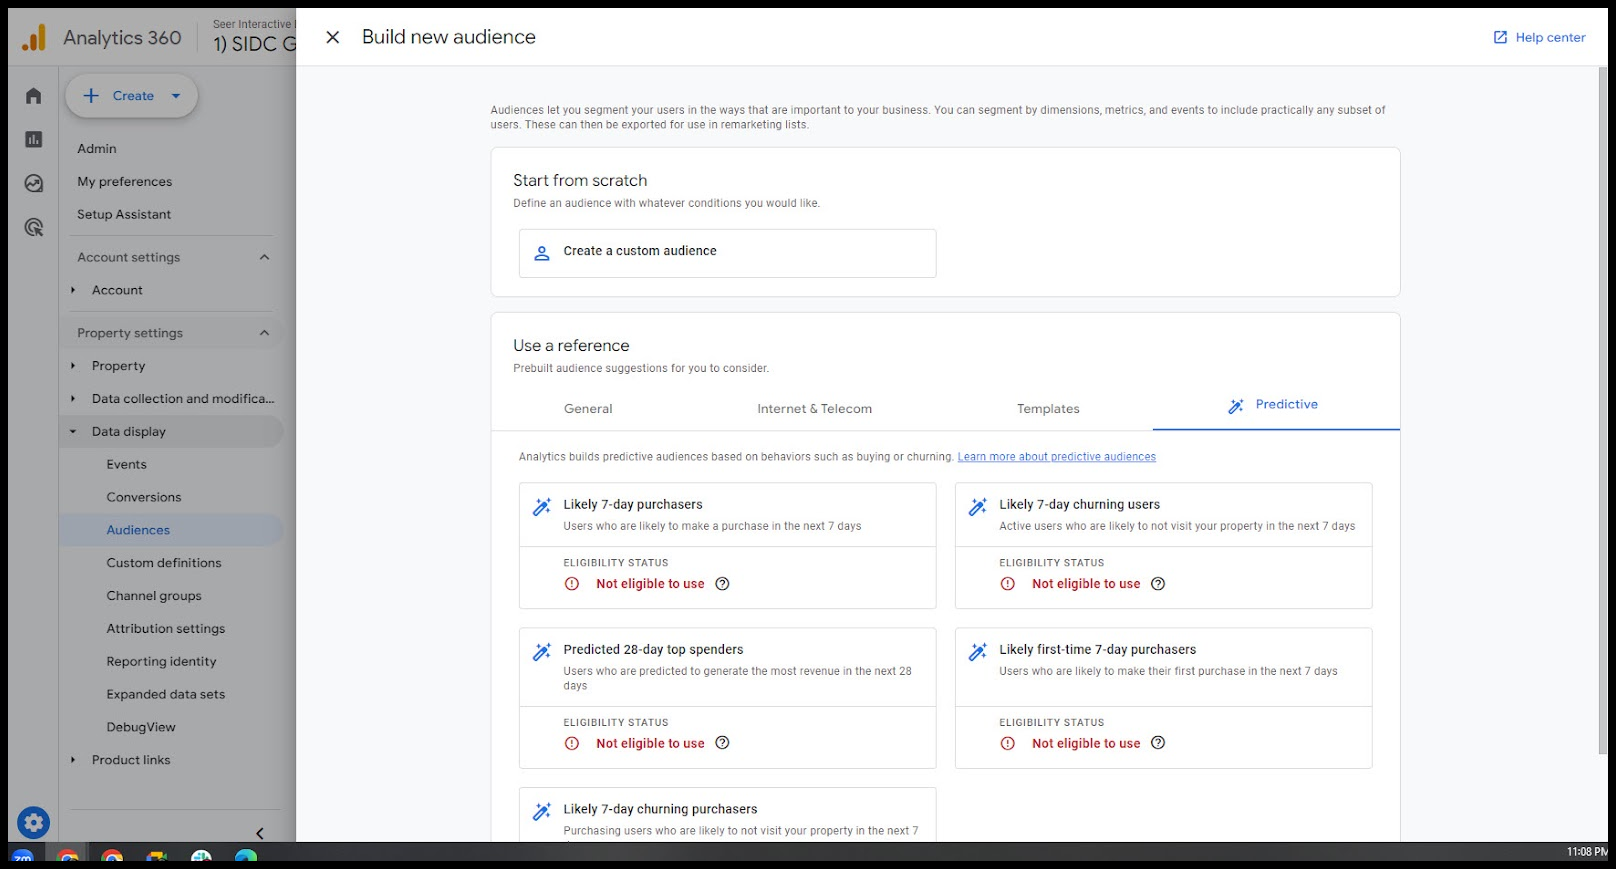Image resolution: width=1616 pixels, height=869 pixels.
Task: Switch to the Templates tab
Action: (1048, 409)
